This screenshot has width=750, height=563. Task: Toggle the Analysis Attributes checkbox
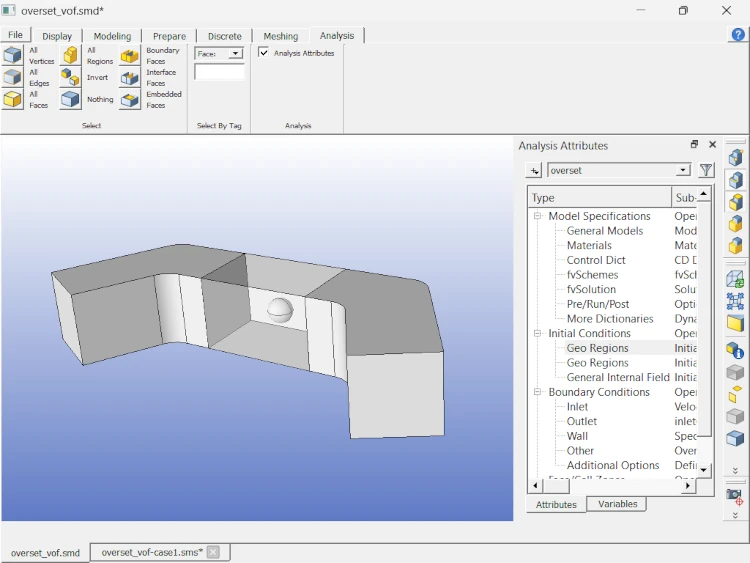click(264, 52)
